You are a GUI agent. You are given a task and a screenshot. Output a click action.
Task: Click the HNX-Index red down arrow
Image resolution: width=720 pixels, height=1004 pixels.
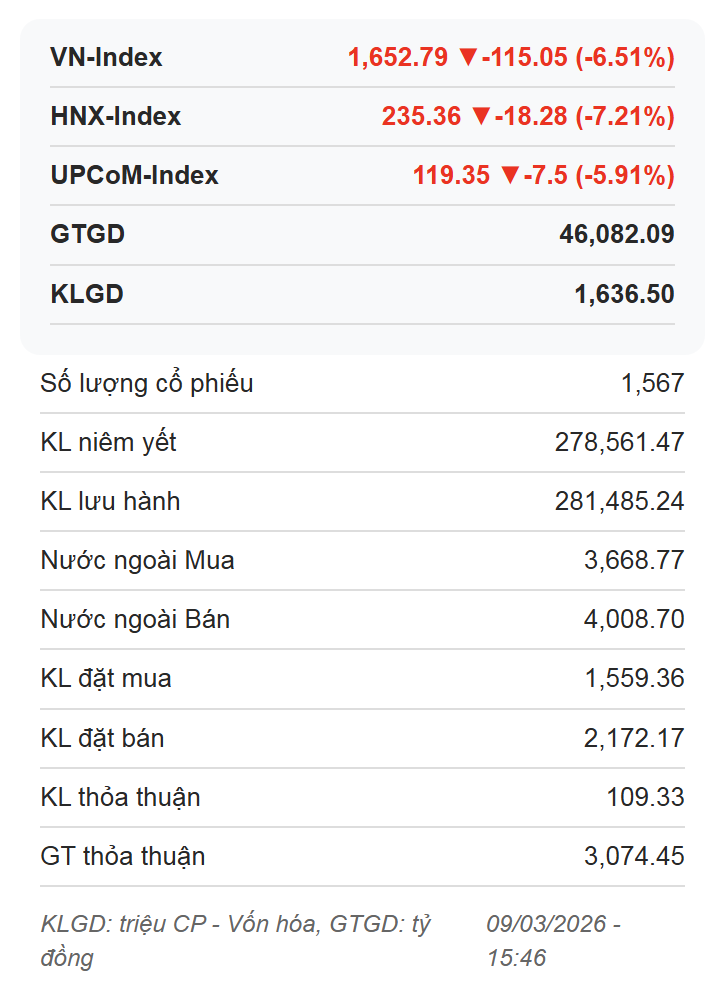[481, 117]
